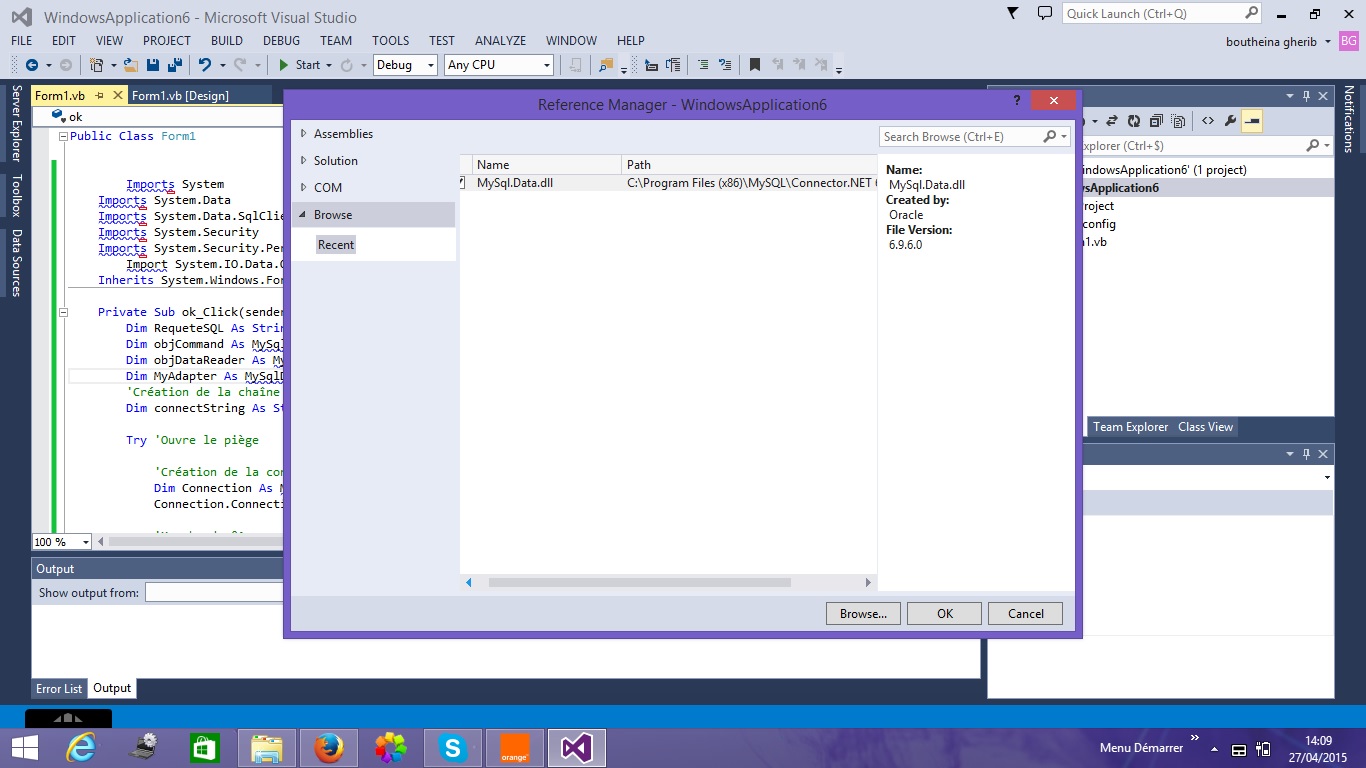Toggle Preview Selected Items icon in Solution Explorer
Viewport: 1366px width, 768px height.
[x=1252, y=121]
